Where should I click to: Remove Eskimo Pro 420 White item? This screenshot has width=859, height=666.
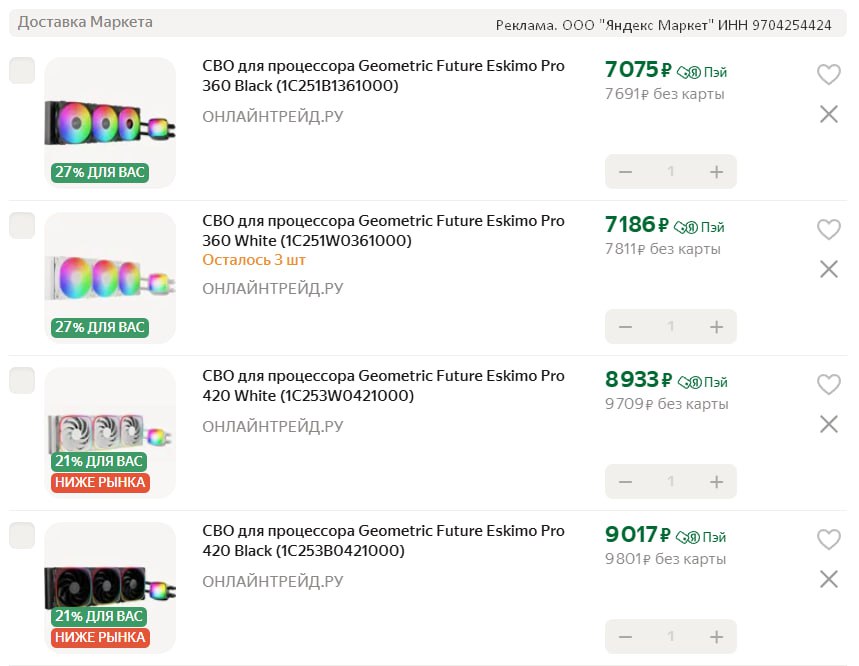pos(828,424)
